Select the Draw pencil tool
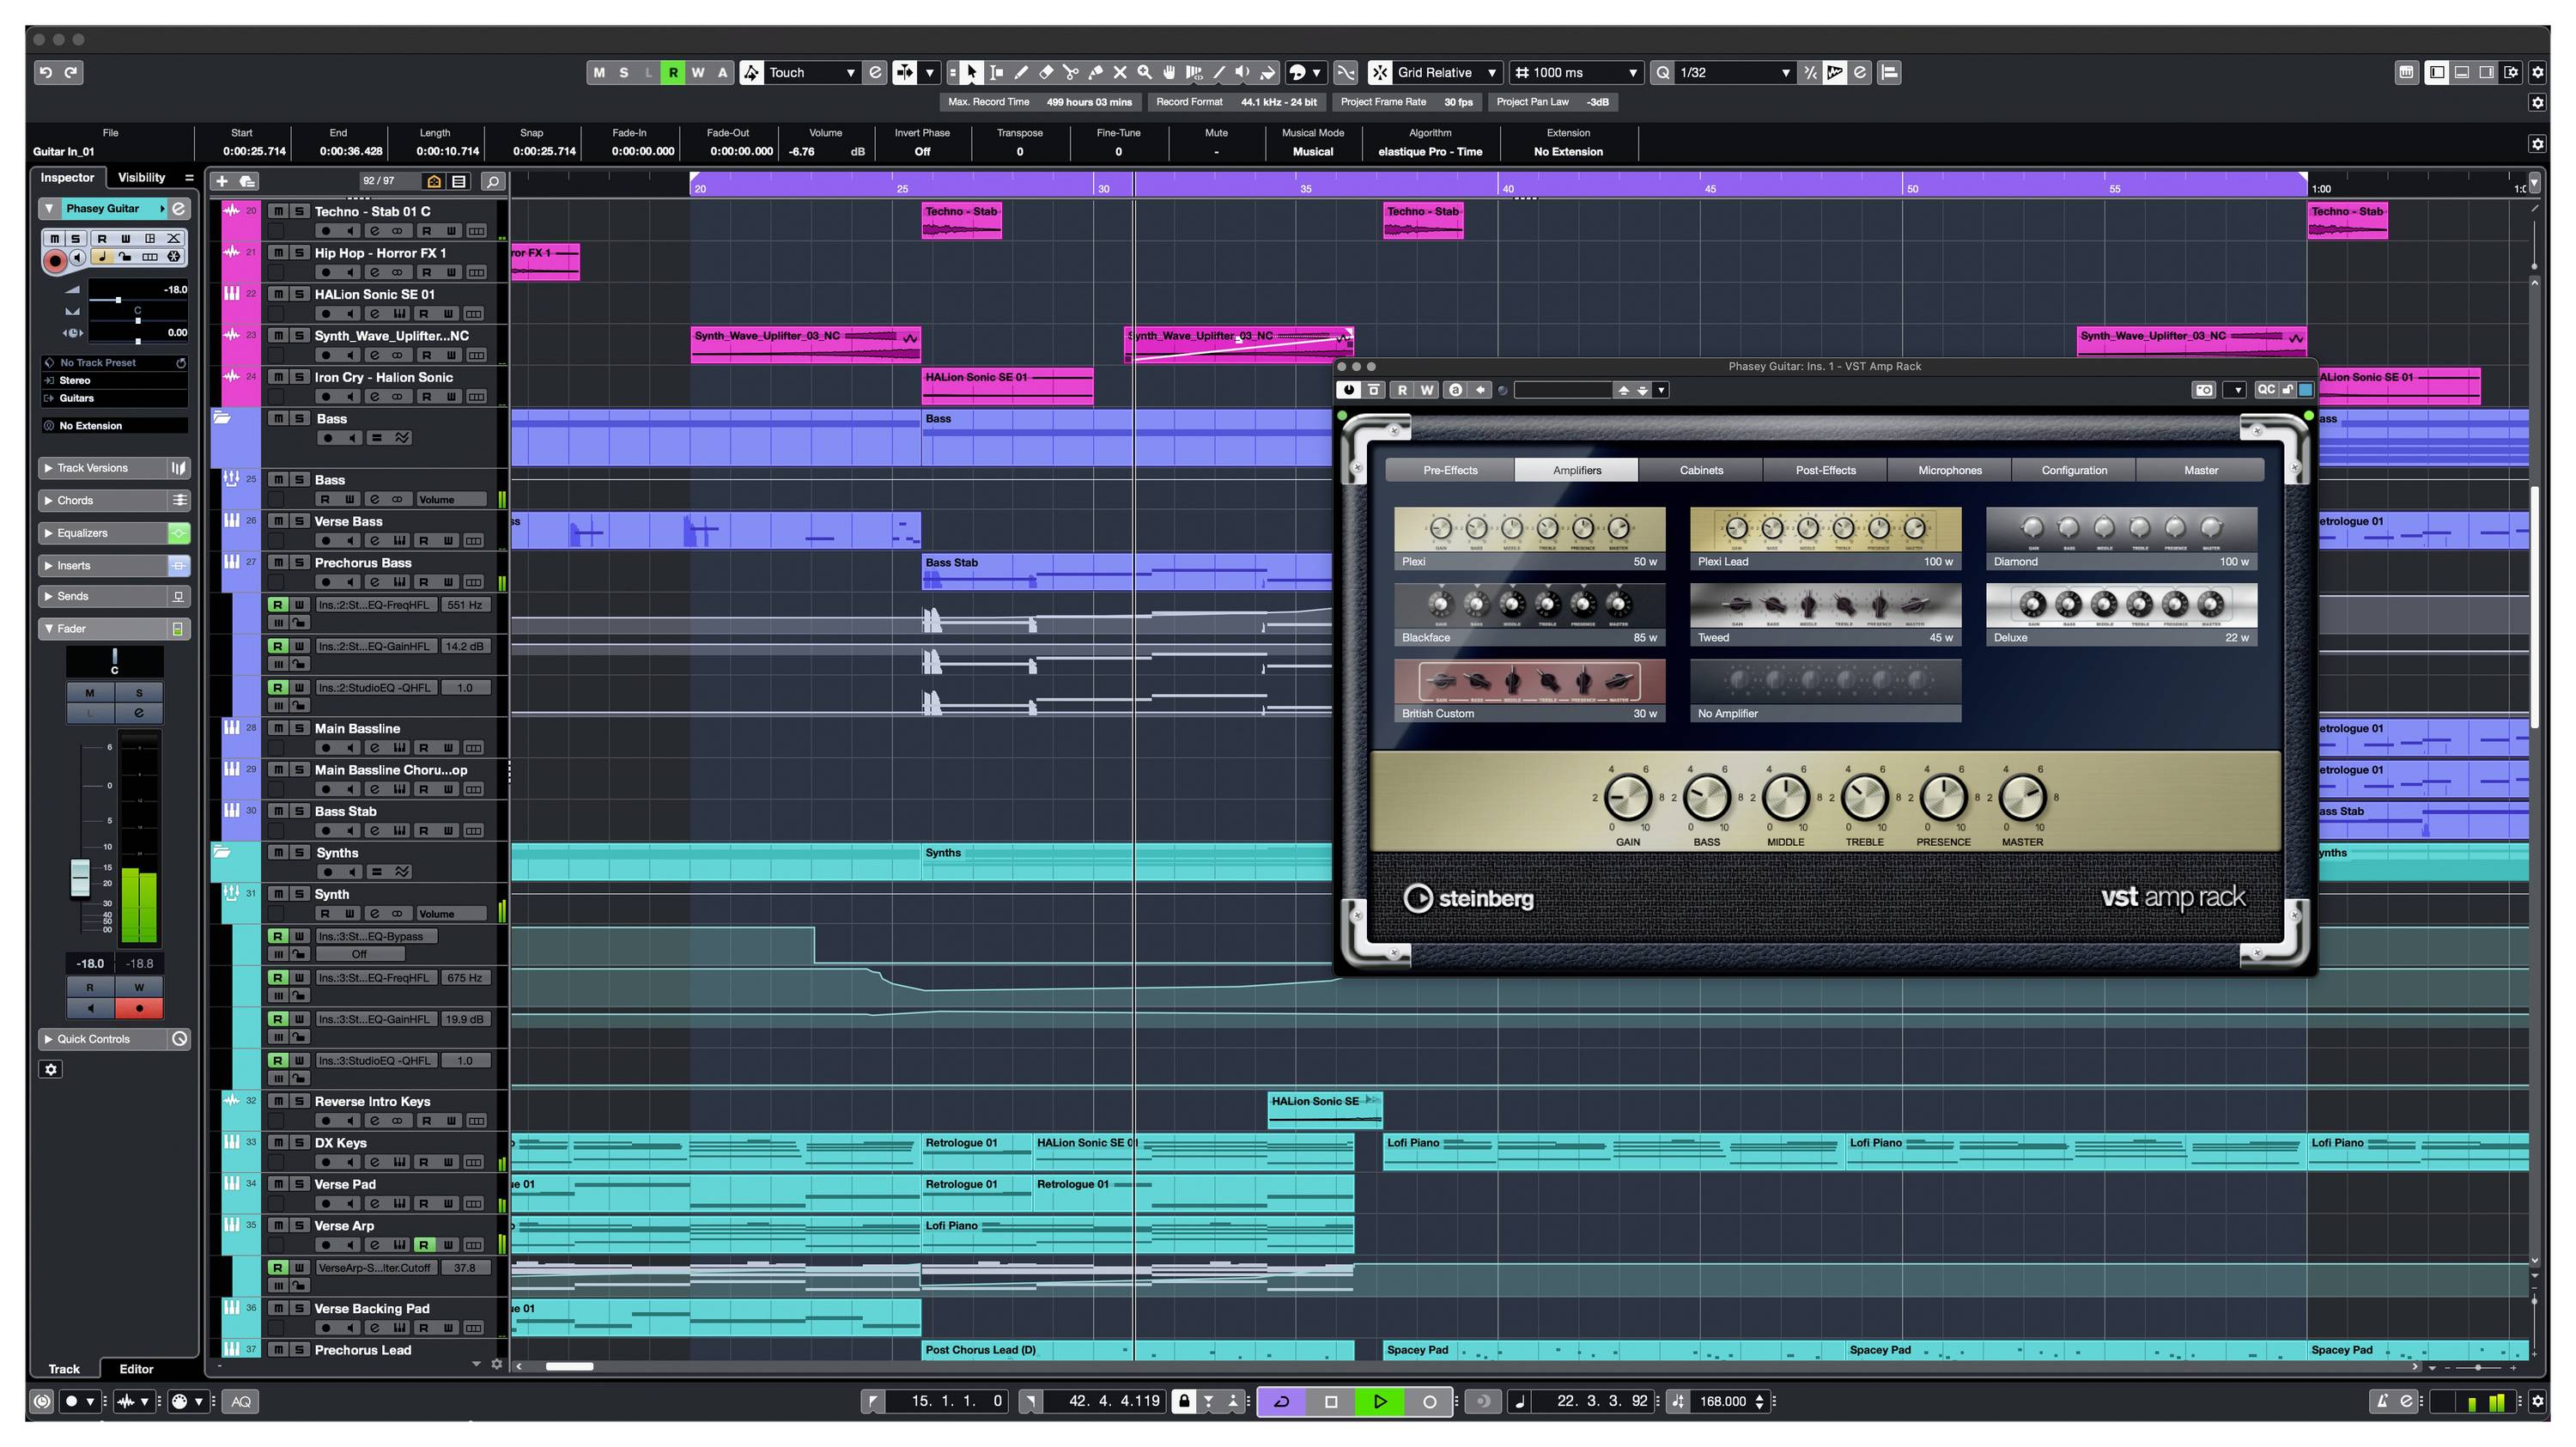 pos(1022,72)
